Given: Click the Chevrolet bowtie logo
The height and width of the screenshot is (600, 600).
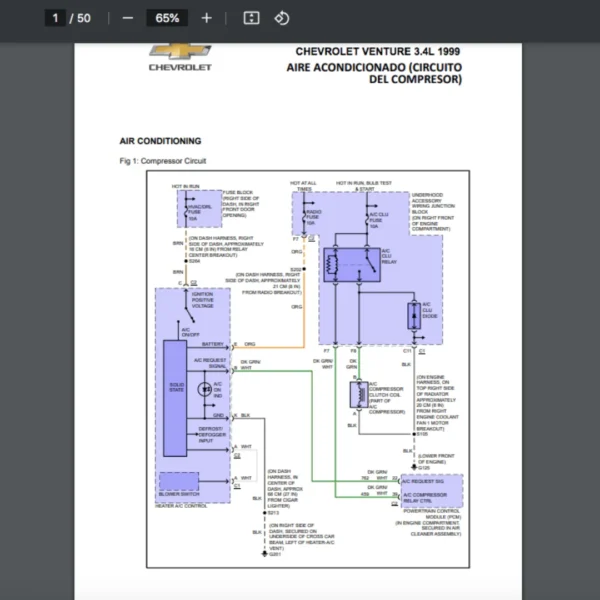Looking at the screenshot, I should [180, 52].
